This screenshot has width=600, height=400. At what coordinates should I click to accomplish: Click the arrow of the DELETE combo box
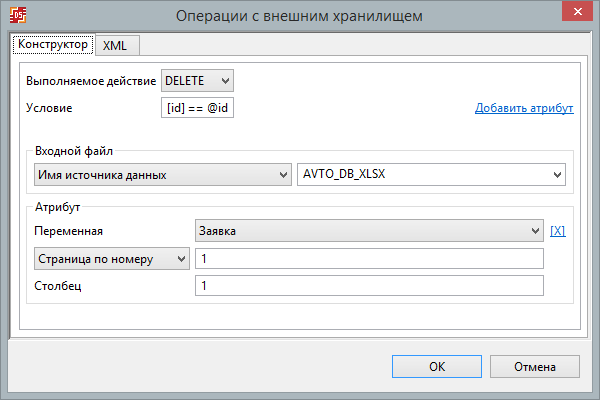pos(225,81)
